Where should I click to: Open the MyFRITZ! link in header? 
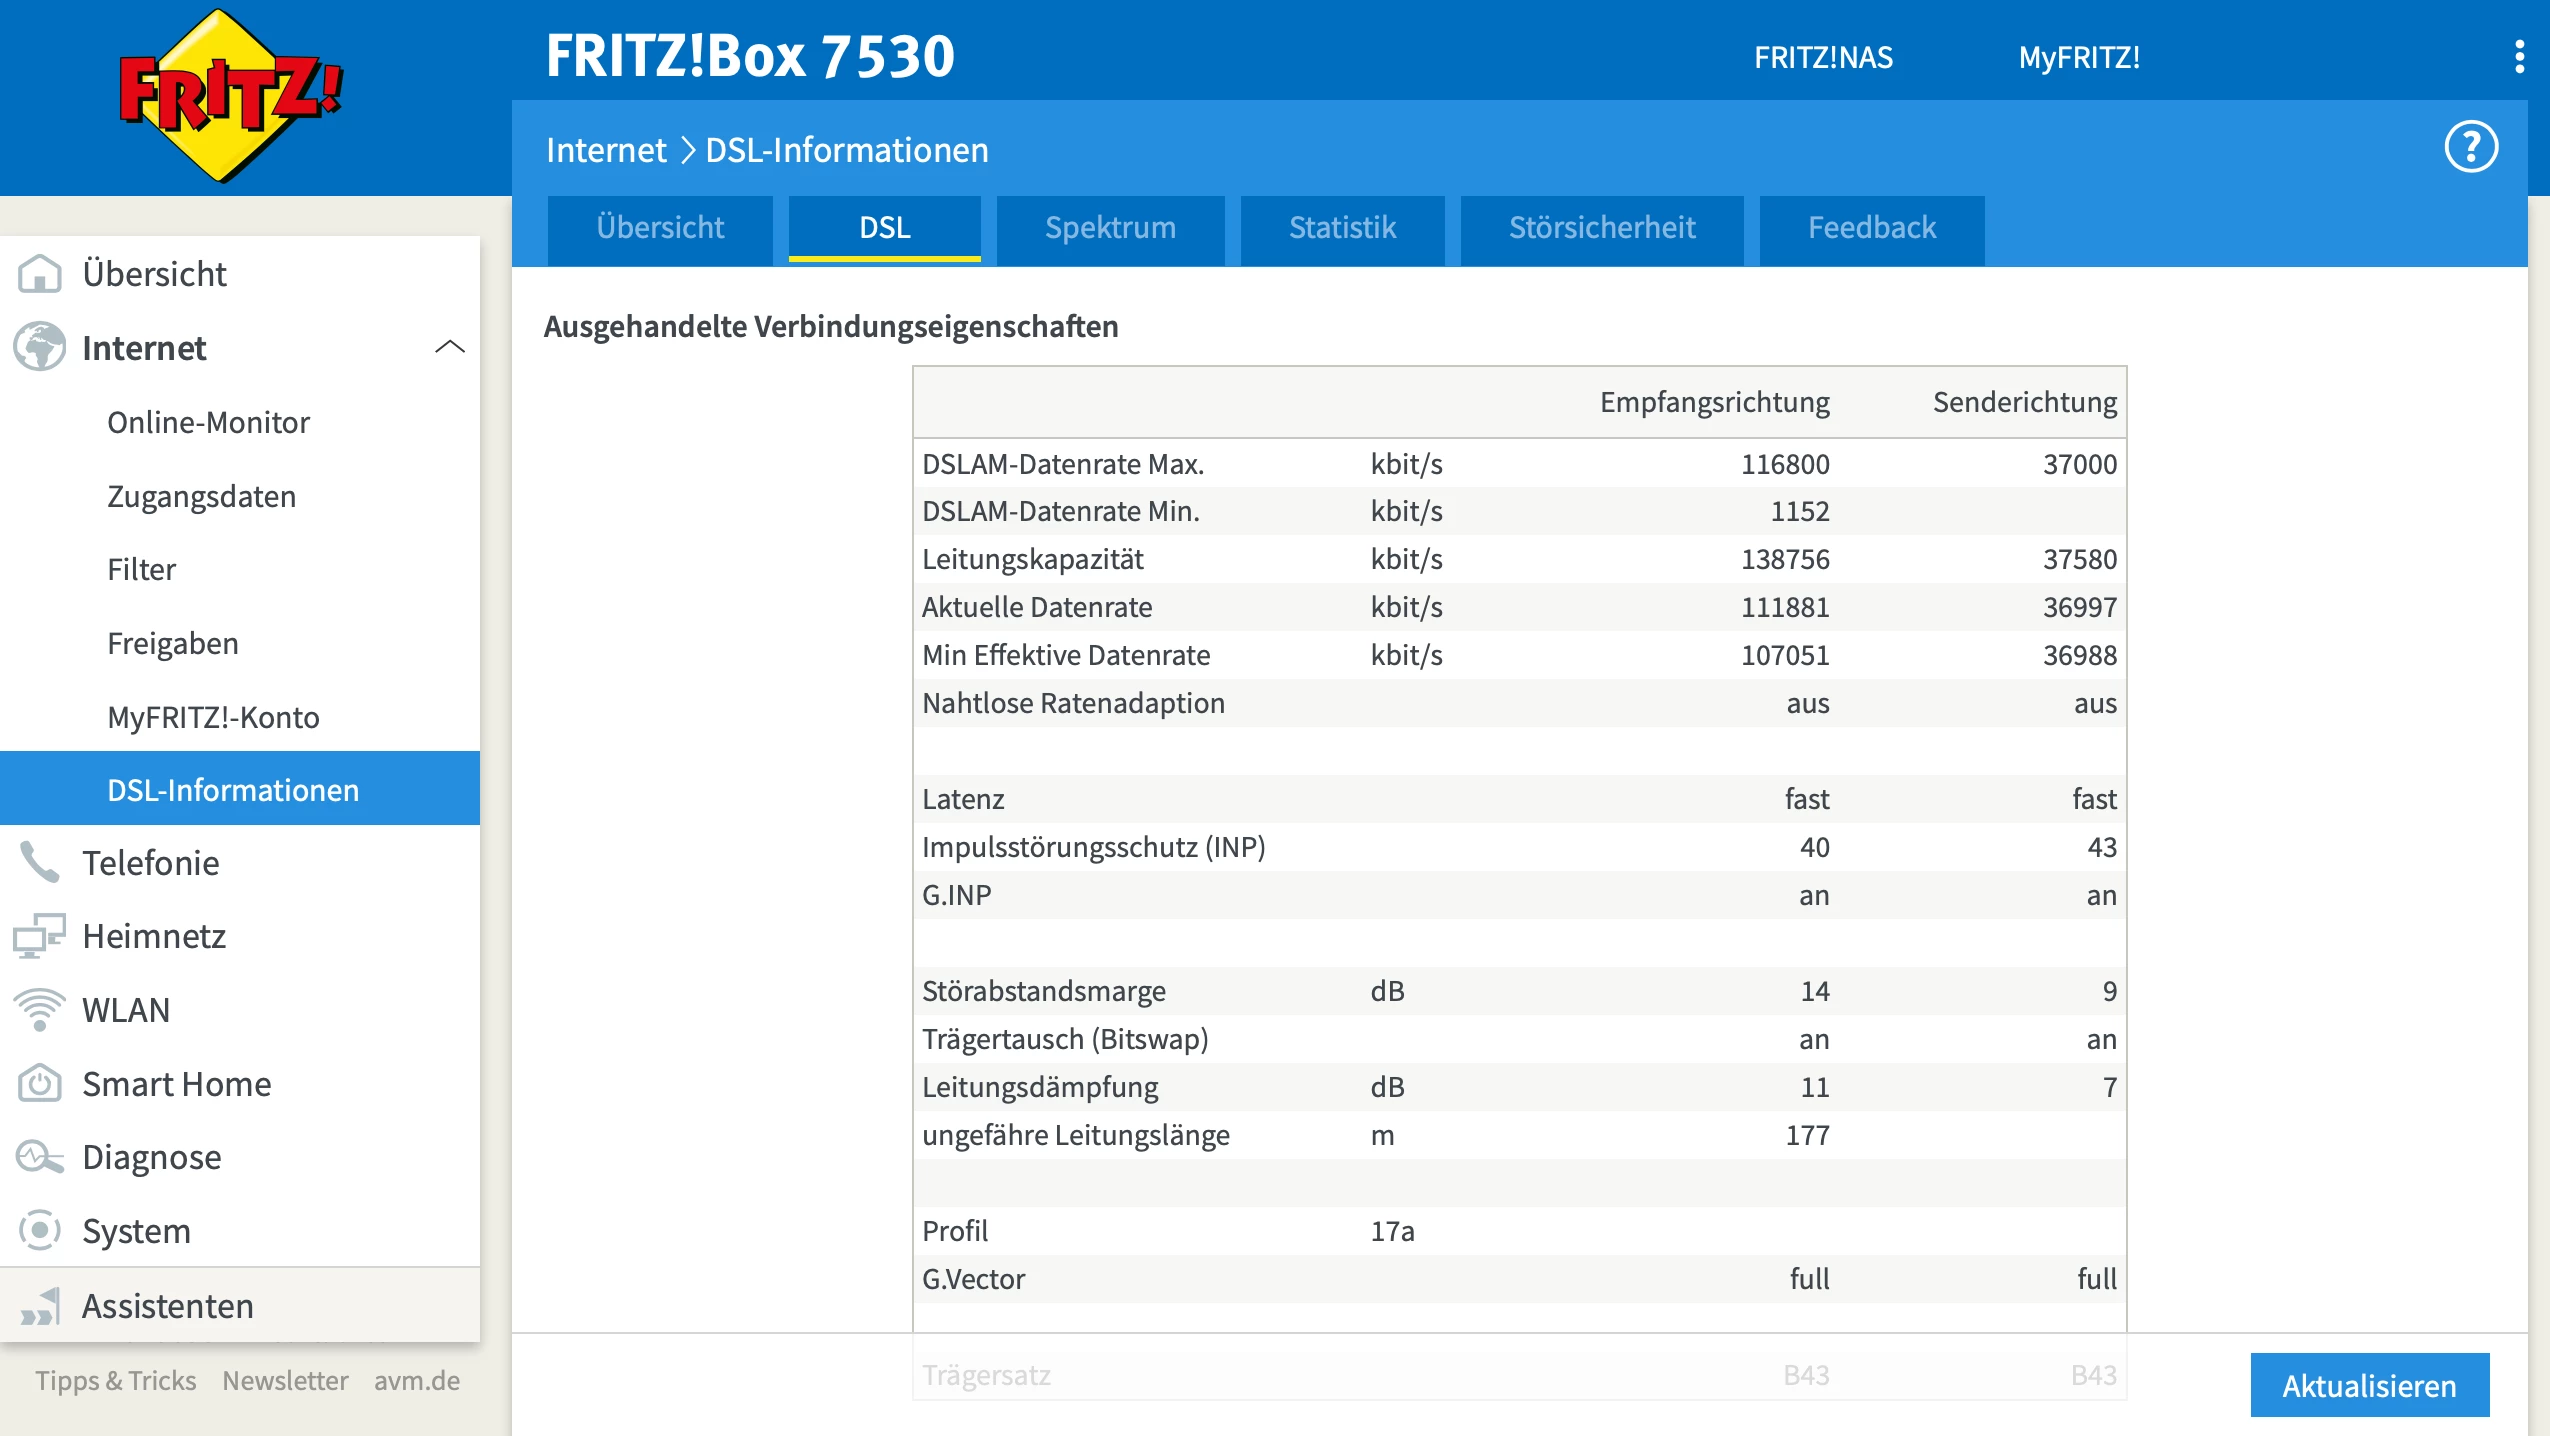click(2078, 58)
